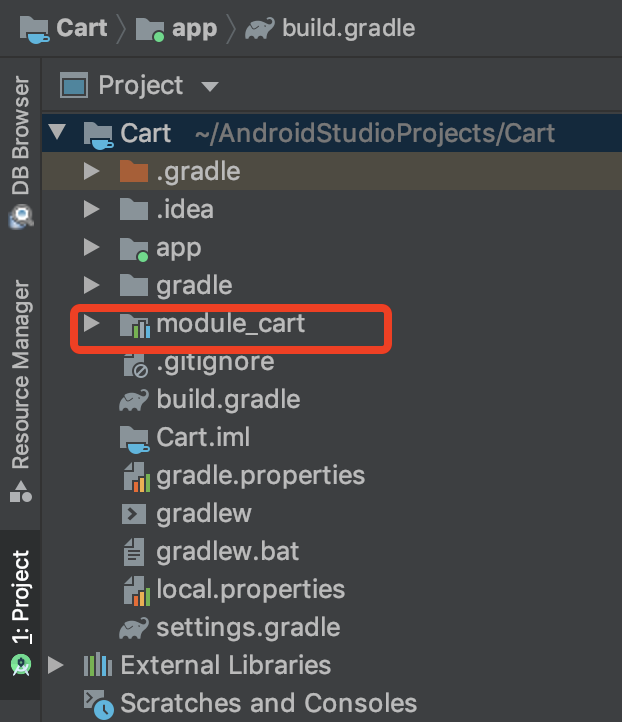
Task: Click the build.gradle breadcrumb elephant icon
Action: click(x=260, y=29)
